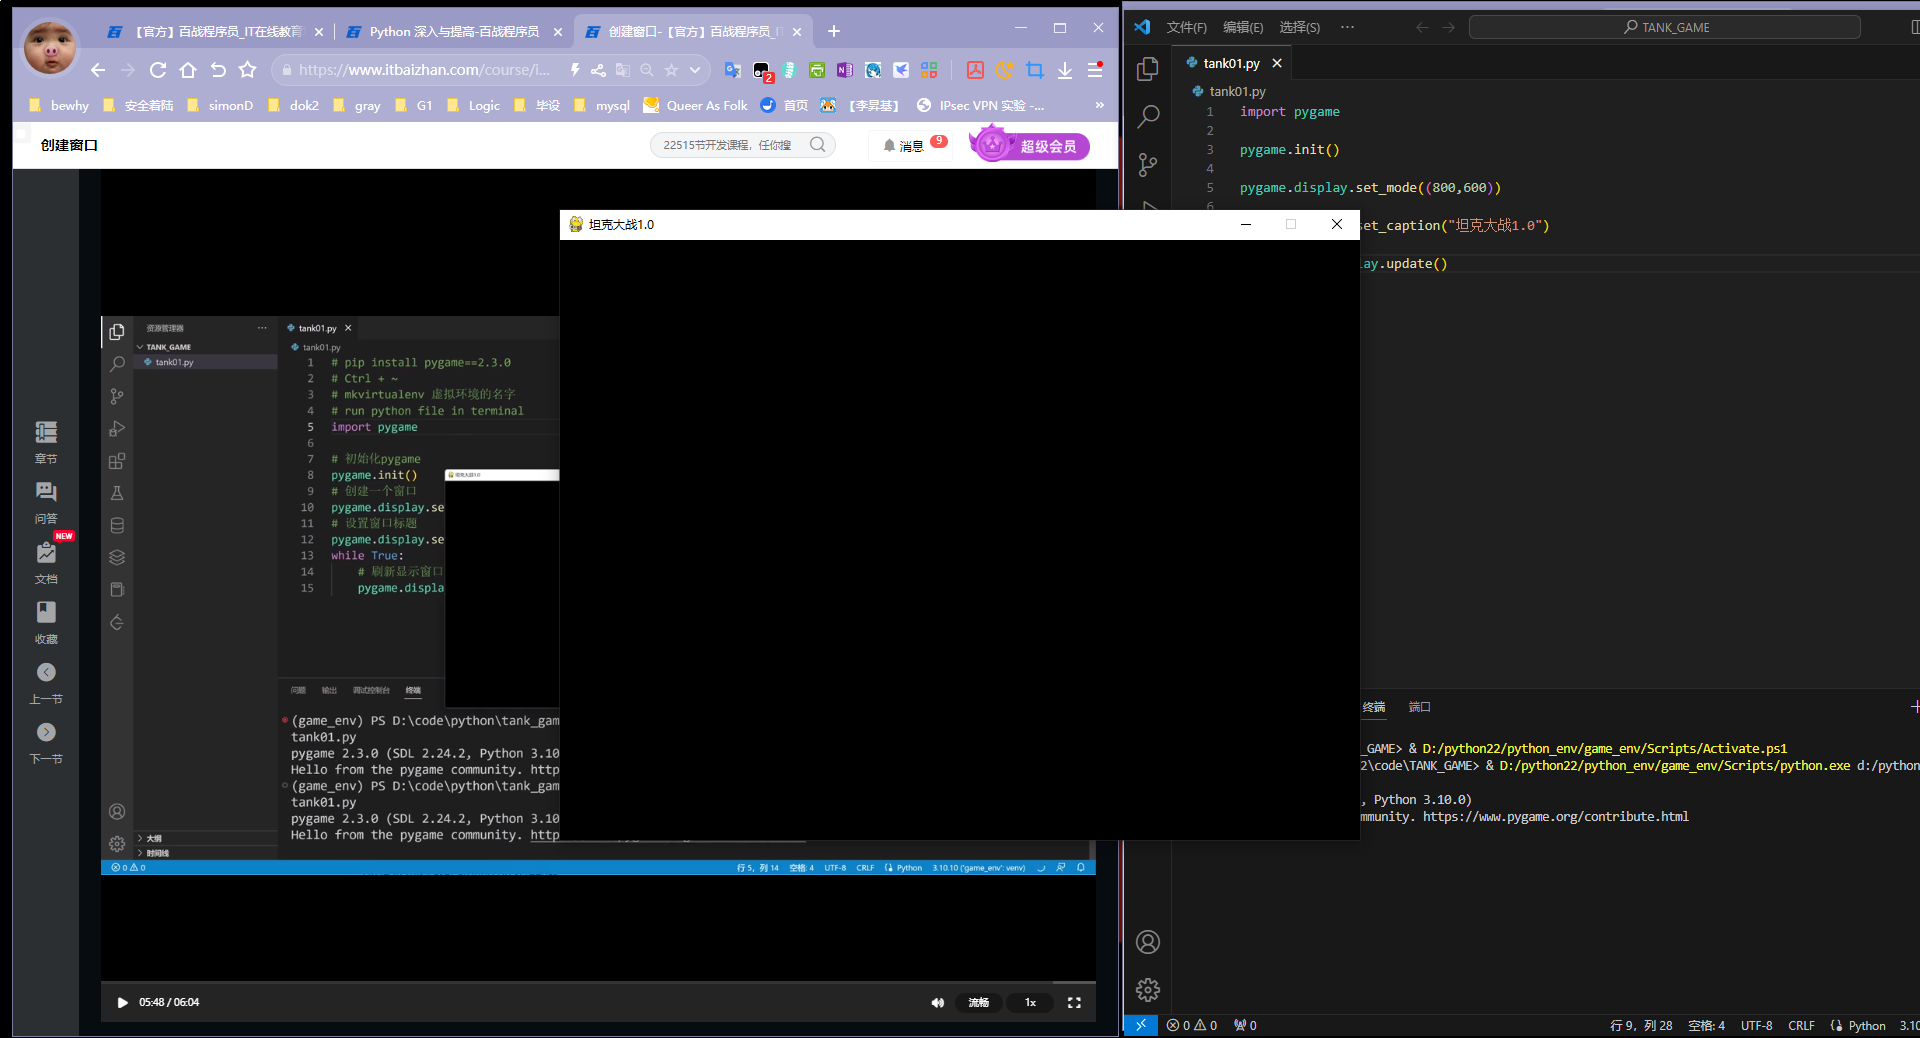The width and height of the screenshot is (1920, 1038).
Task: Click the zoom magnifier icon in address bar
Action: (x=647, y=70)
